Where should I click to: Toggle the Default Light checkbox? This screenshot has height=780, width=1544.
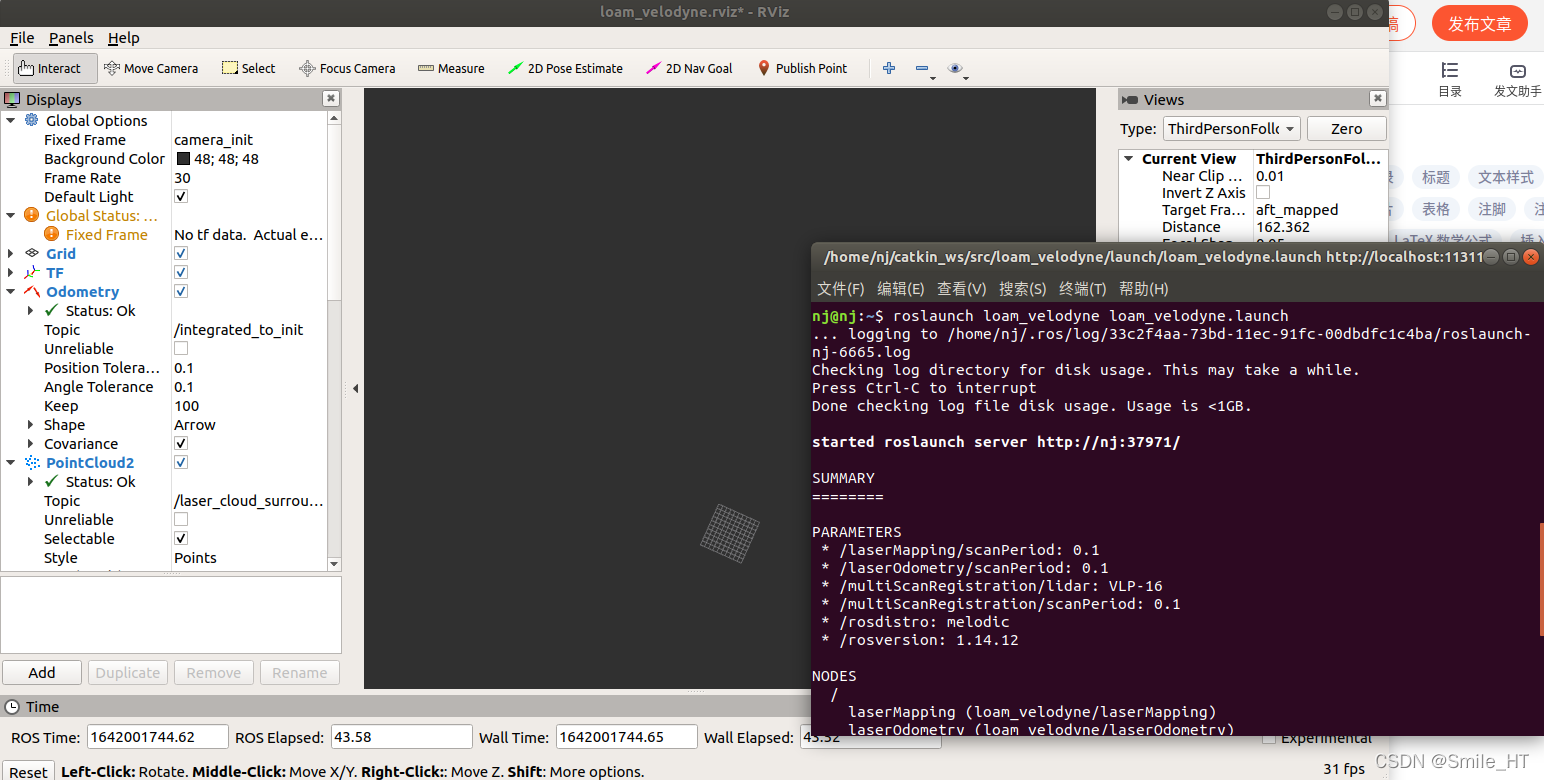[181, 196]
